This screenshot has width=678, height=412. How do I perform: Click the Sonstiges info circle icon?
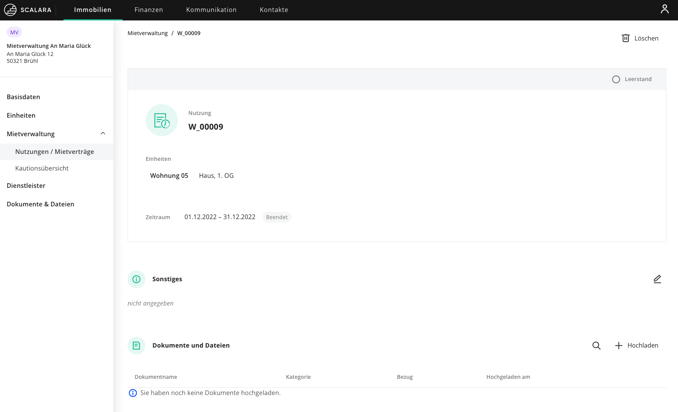tap(136, 279)
